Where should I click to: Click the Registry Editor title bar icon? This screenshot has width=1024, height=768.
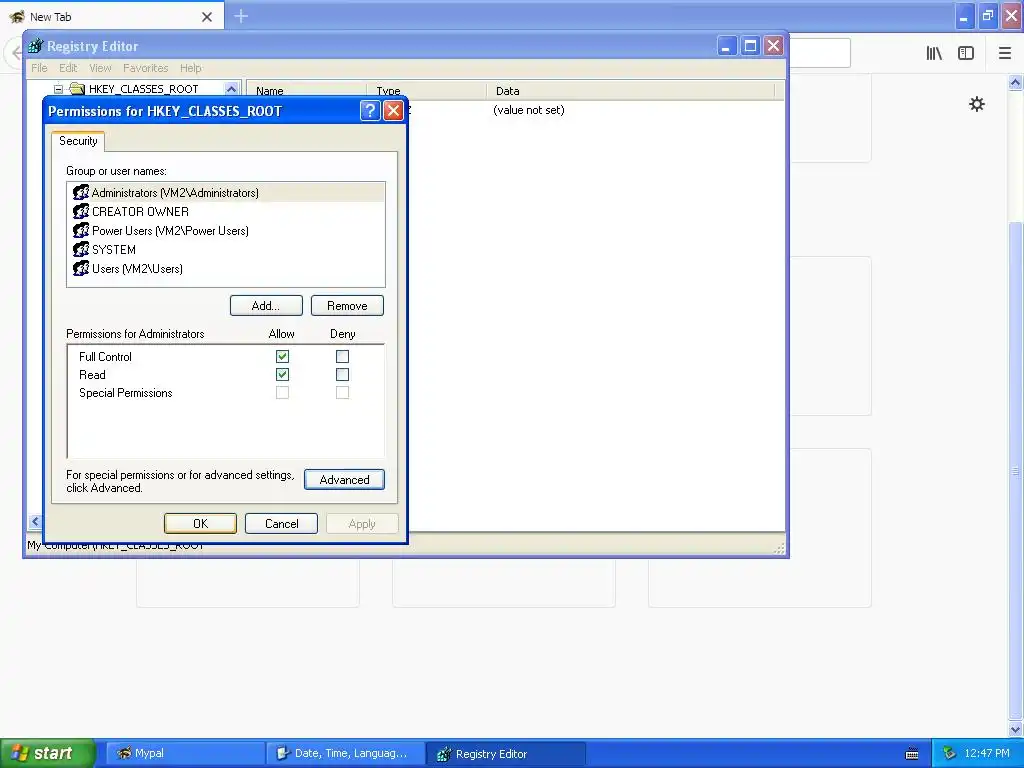tap(35, 46)
